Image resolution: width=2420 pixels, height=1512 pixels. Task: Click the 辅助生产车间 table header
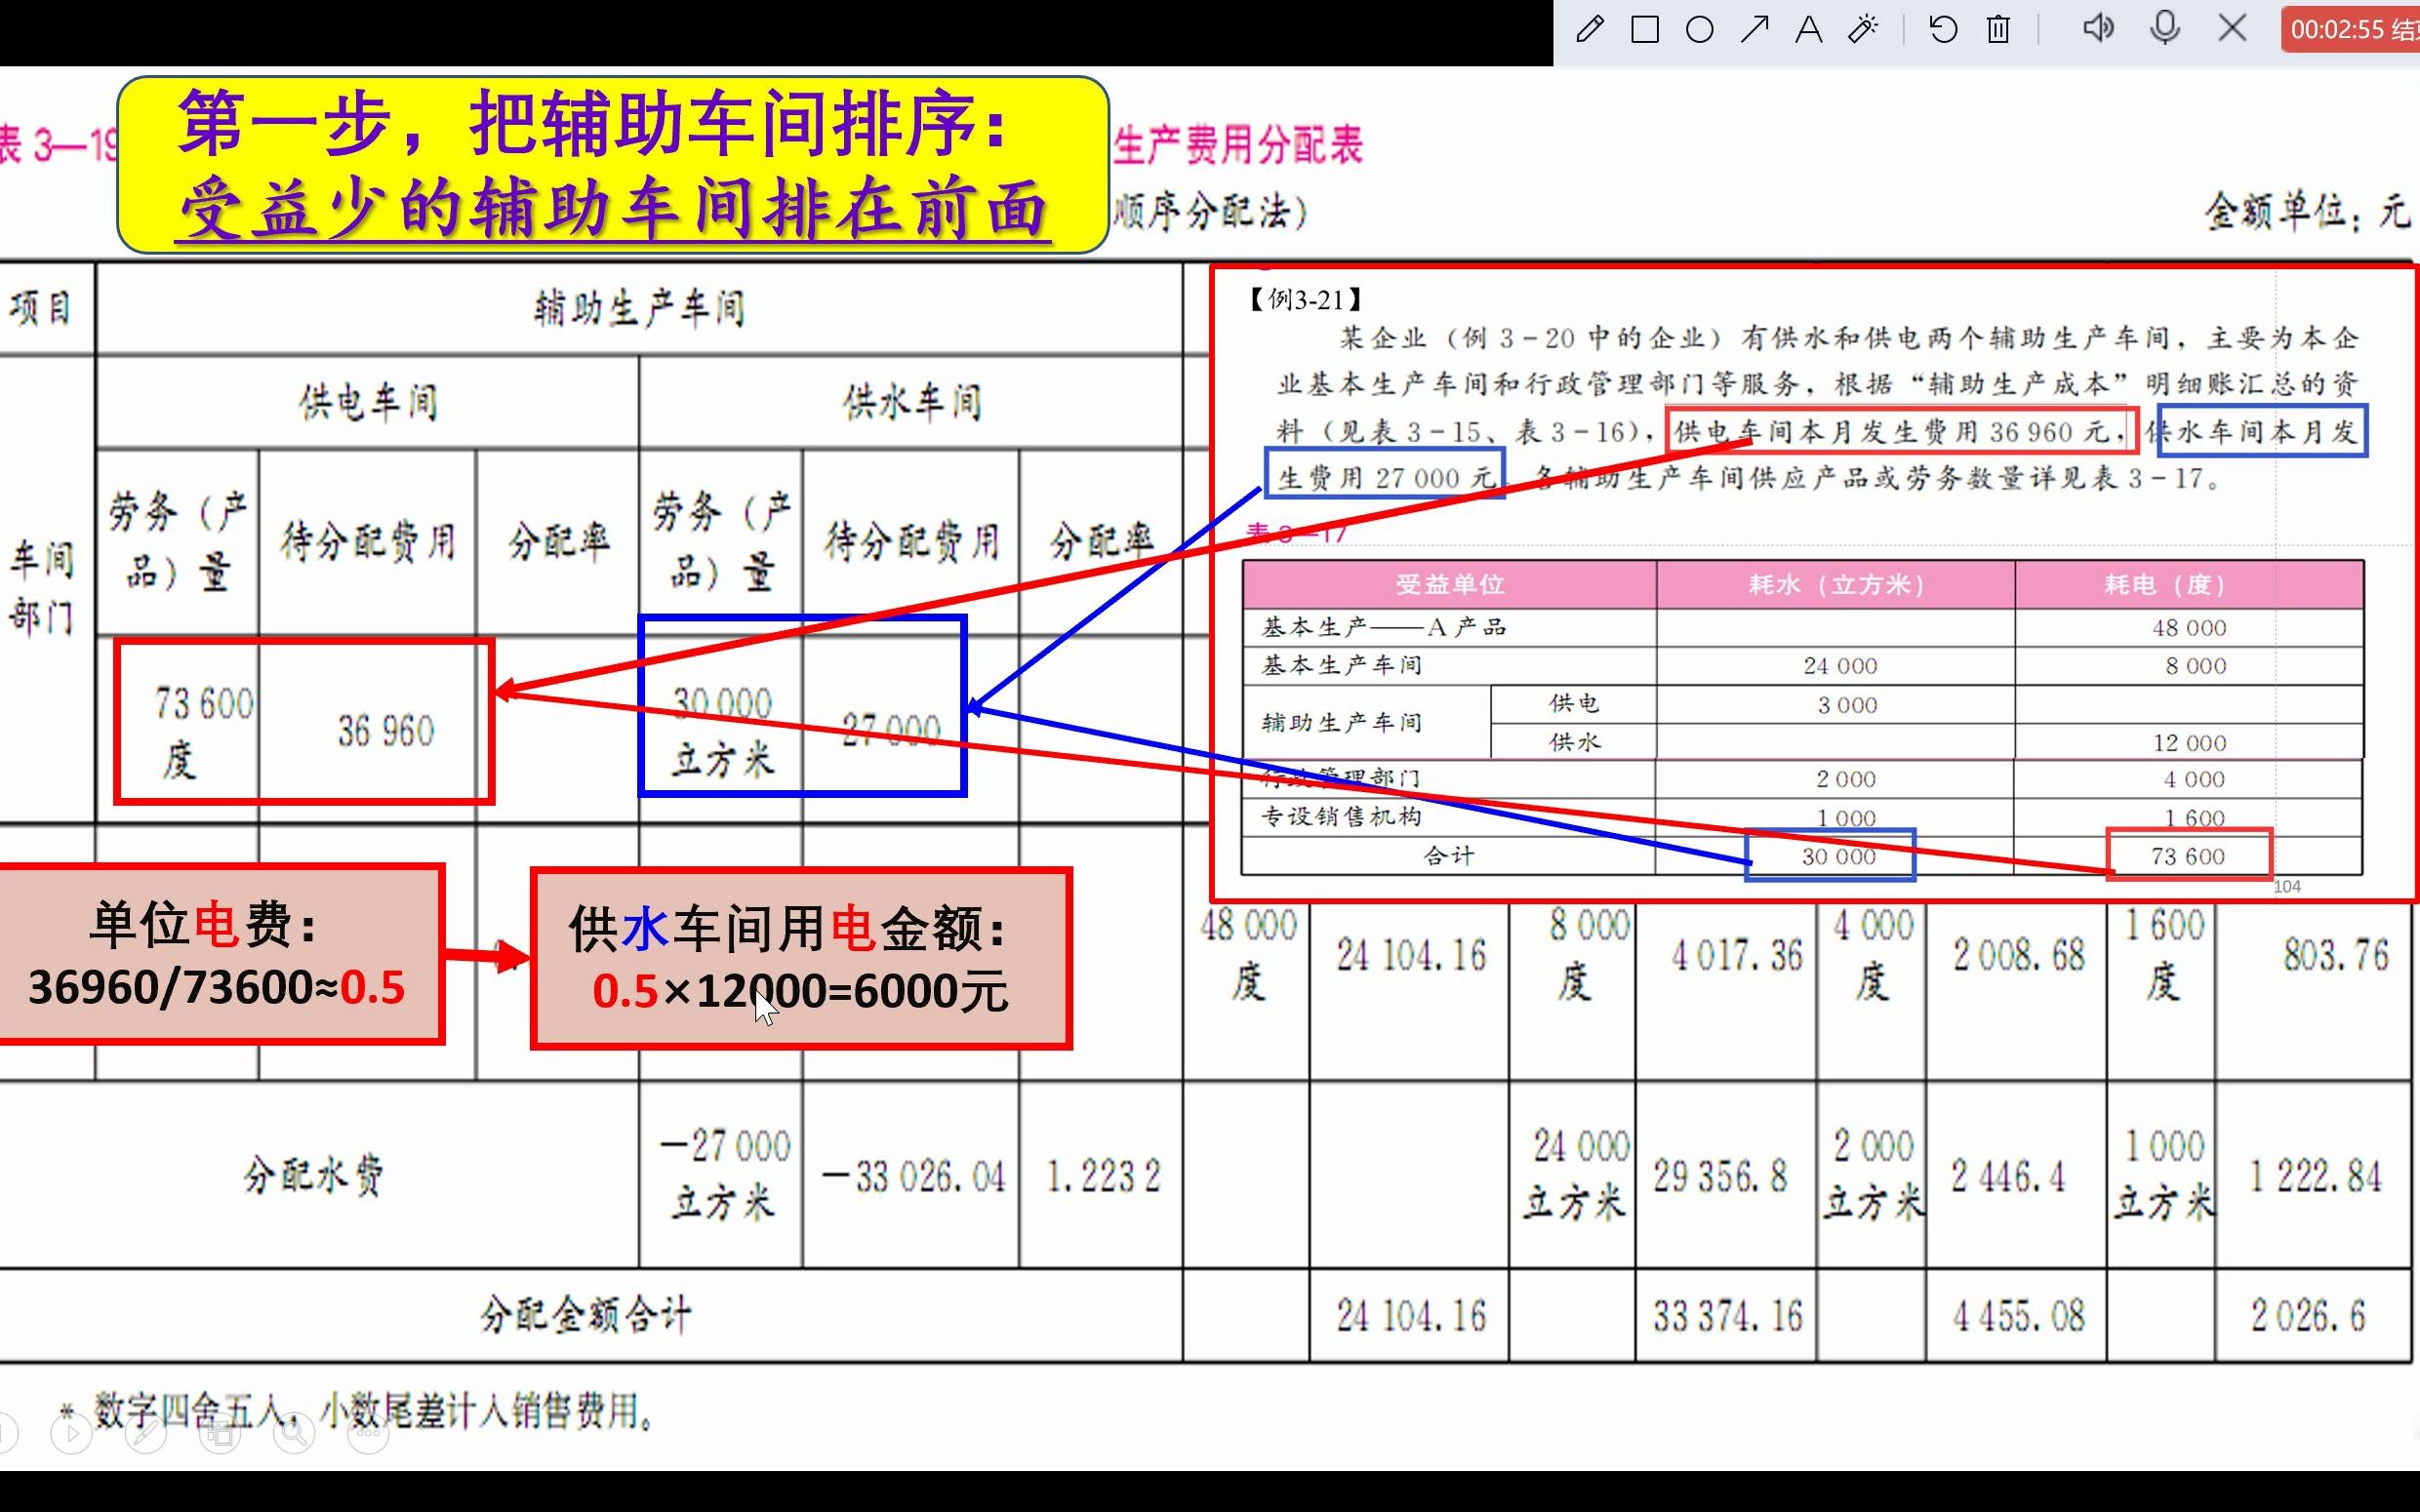pos(639,308)
